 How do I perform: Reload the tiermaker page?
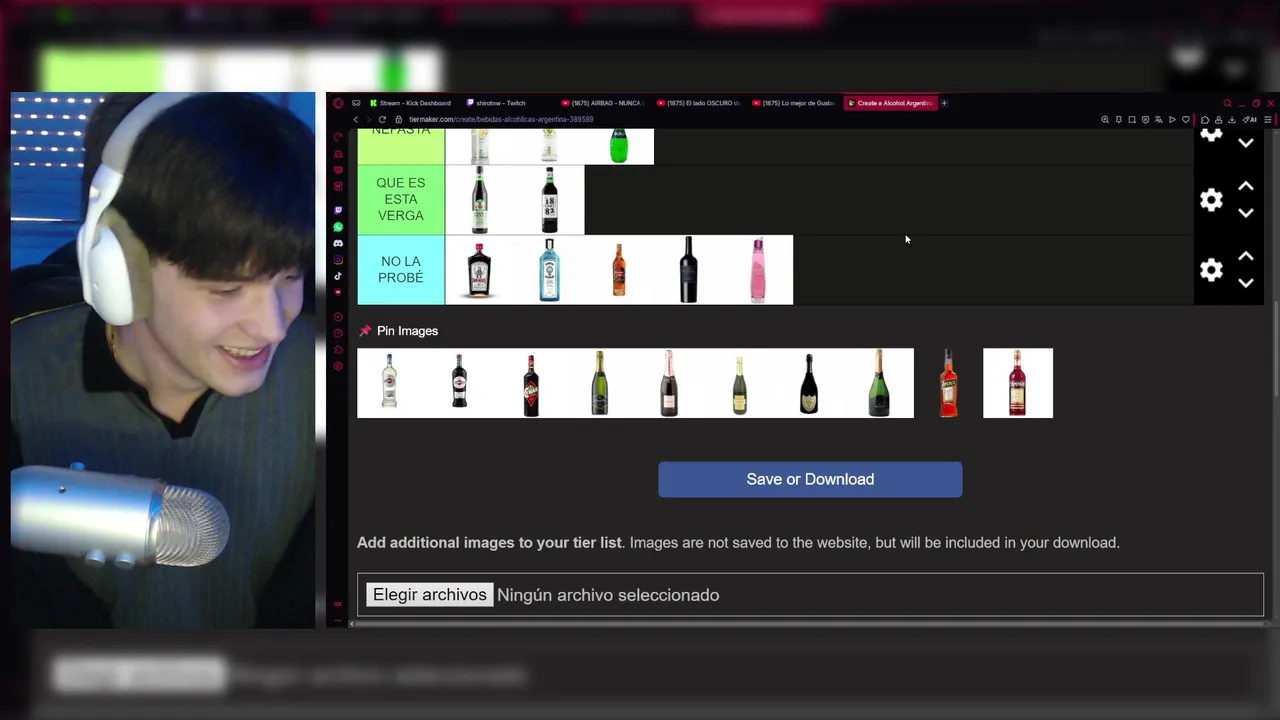pos(382,119)
